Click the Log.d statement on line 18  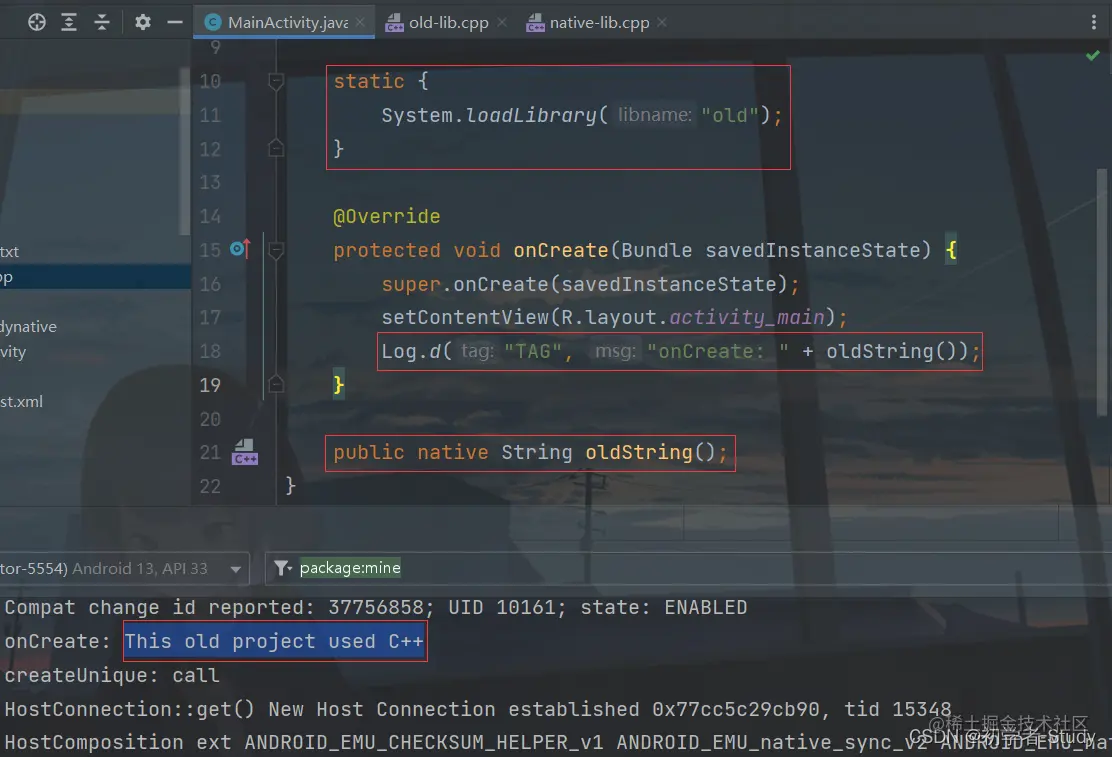click(x=680, y=351)
